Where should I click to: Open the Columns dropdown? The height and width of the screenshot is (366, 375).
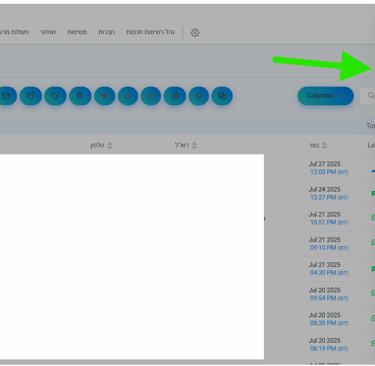pos(325,96)
